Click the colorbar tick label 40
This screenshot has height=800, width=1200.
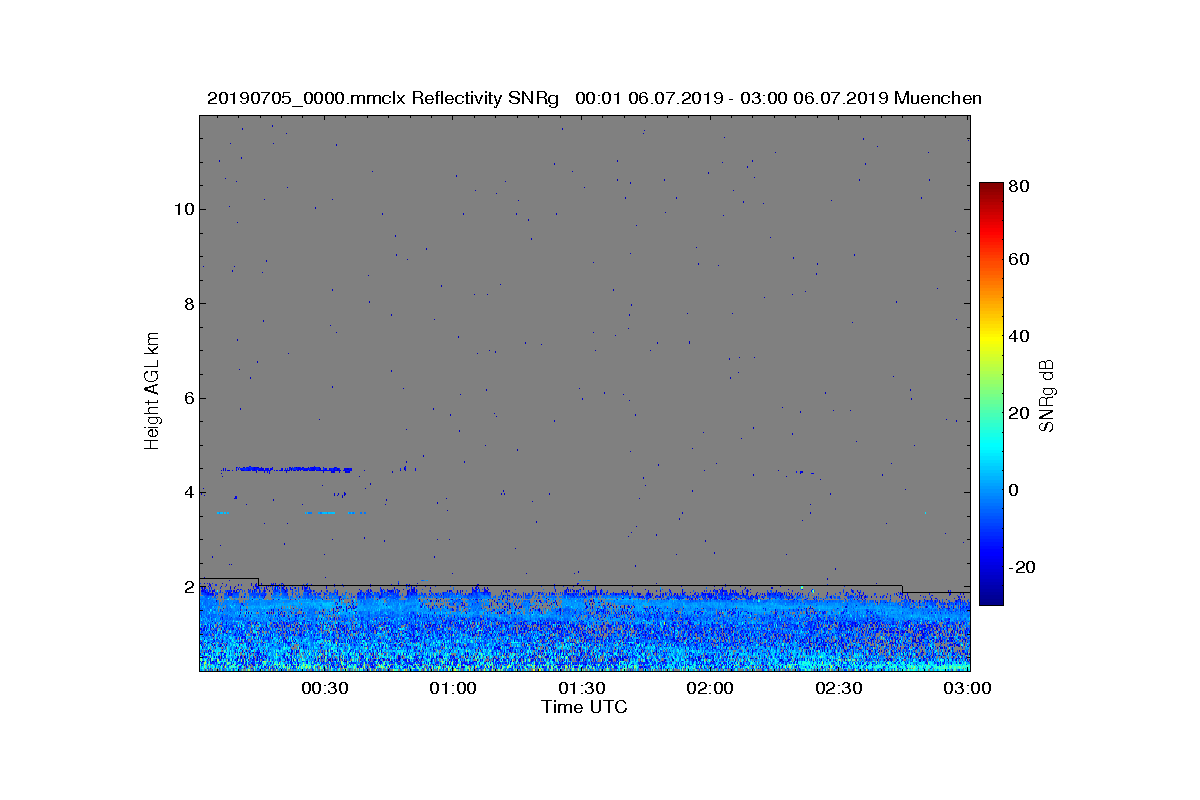click(1020, 336)
